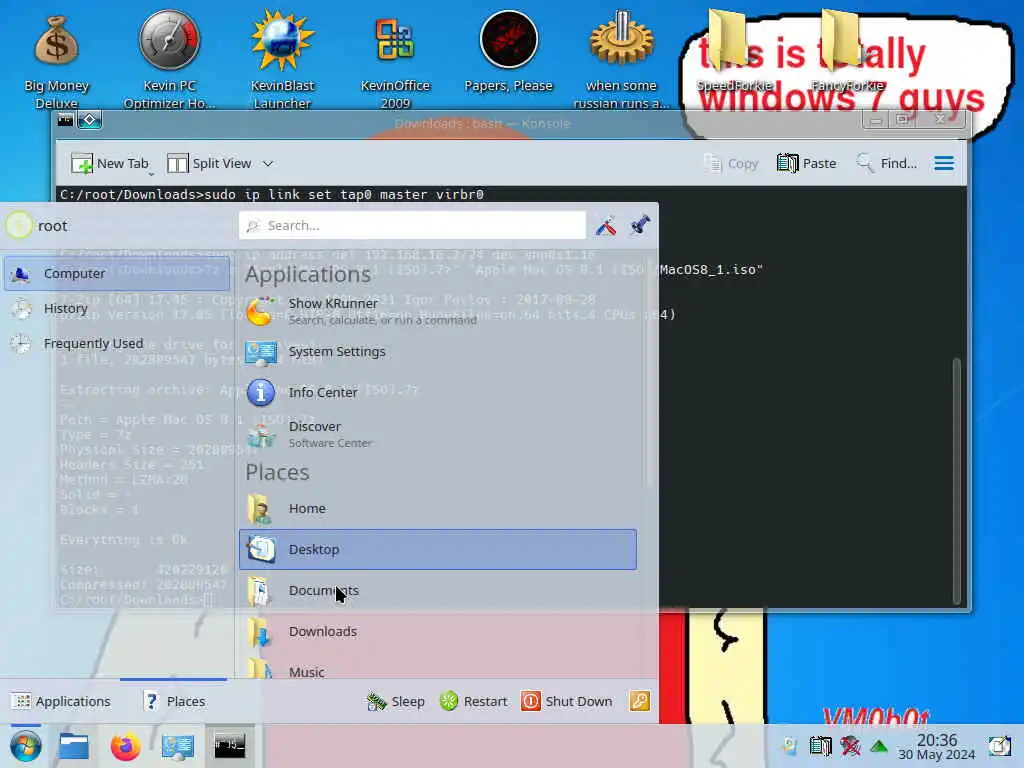Expand hidden tray icons arrow

coord(879,746)
